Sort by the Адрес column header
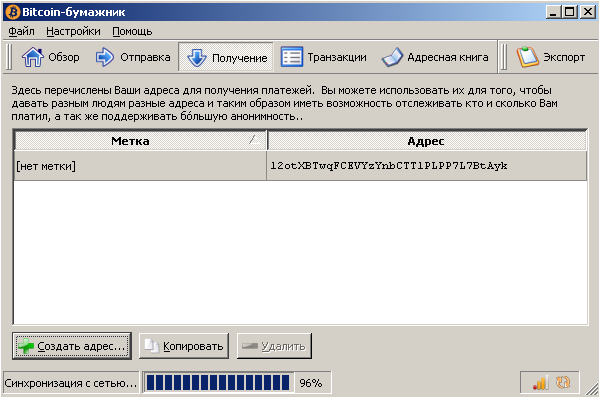The height and width of the screenshot is (397, 599). pyautogui.click(x=426, y=141)
